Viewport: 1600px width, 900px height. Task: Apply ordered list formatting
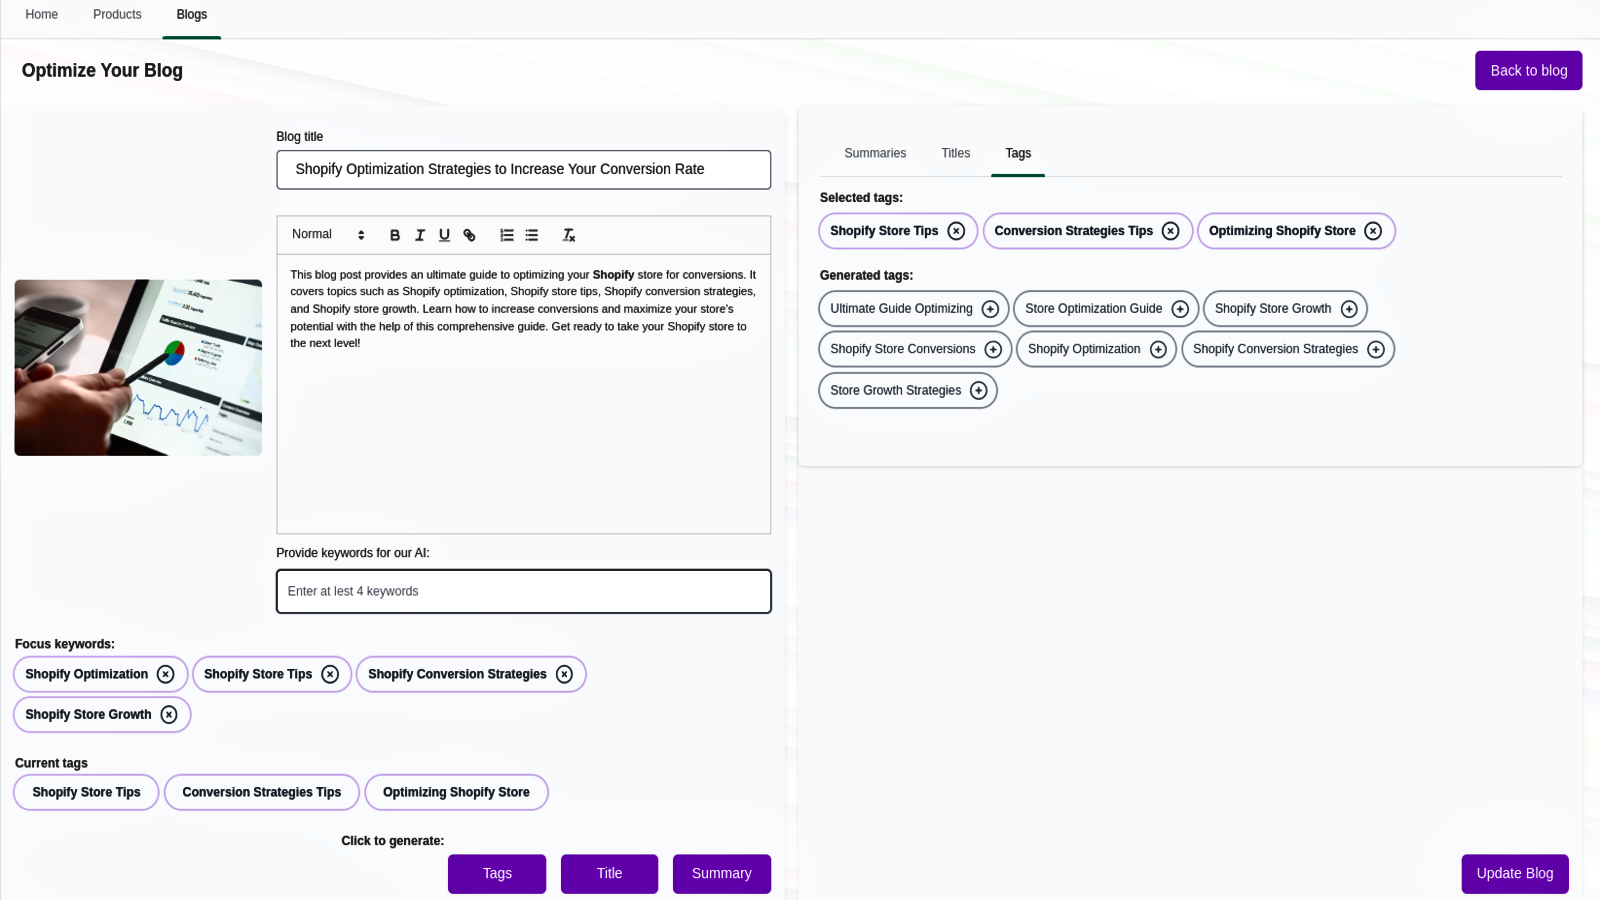[507, 235]
